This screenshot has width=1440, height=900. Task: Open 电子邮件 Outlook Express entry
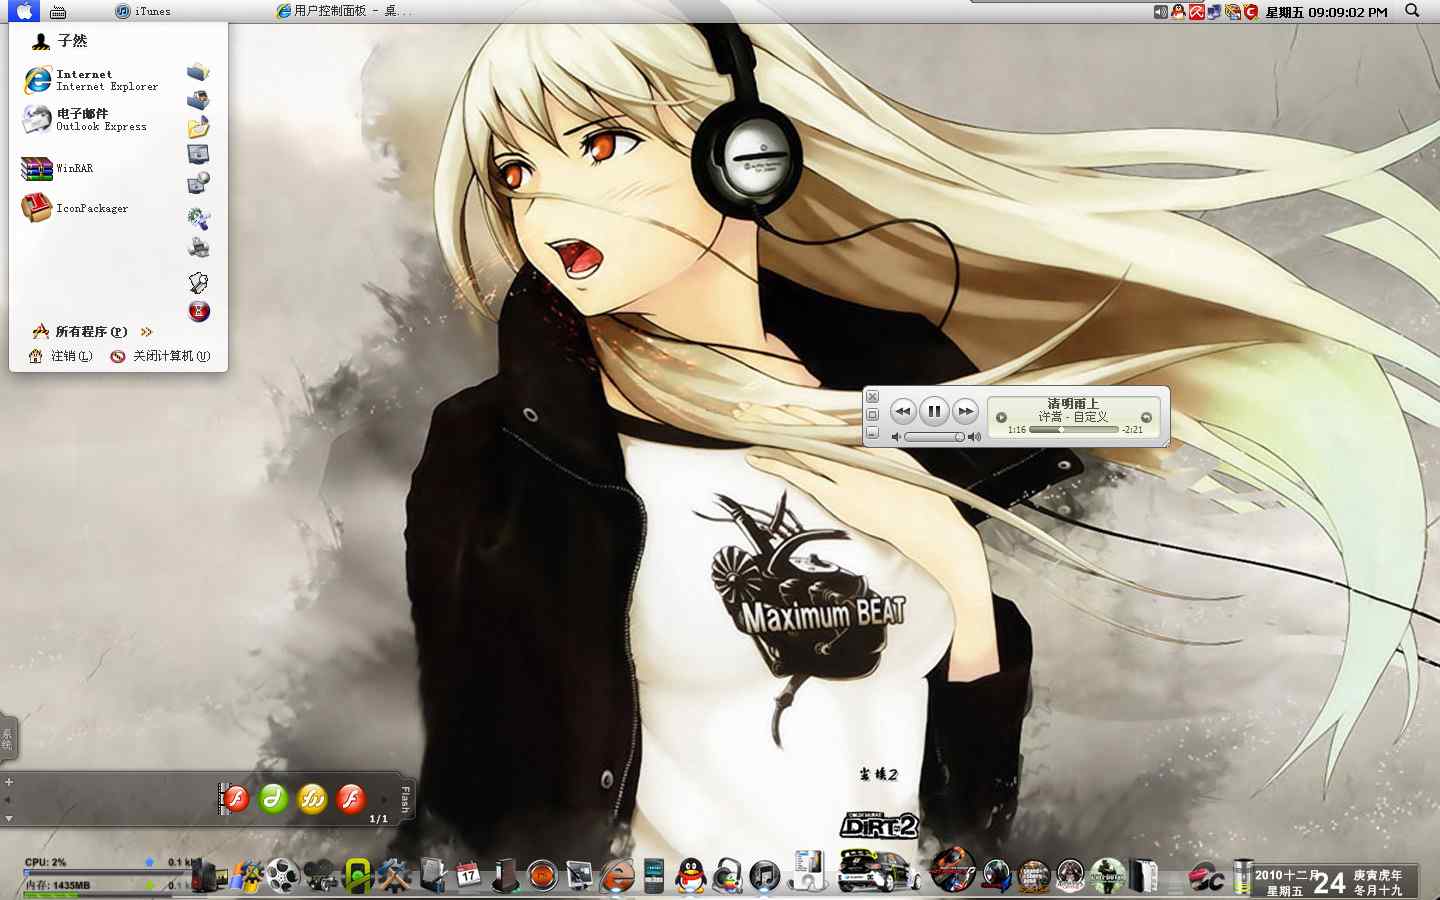(x=85, y=120)
